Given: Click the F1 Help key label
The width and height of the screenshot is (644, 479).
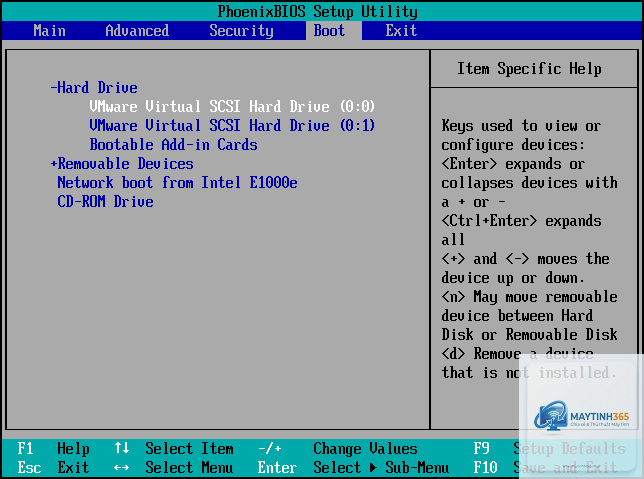Looking at the screenshot, I should pos(53,449).
